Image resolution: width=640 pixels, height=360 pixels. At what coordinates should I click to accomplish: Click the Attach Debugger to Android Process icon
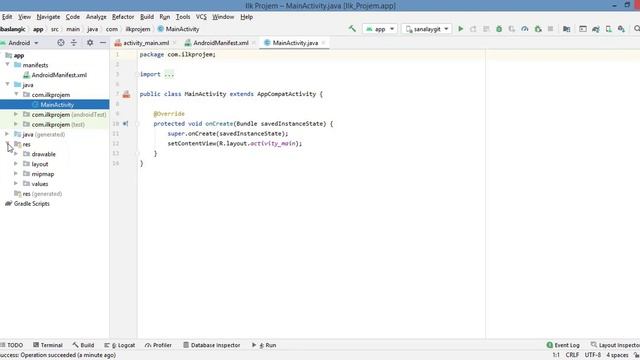538,29
